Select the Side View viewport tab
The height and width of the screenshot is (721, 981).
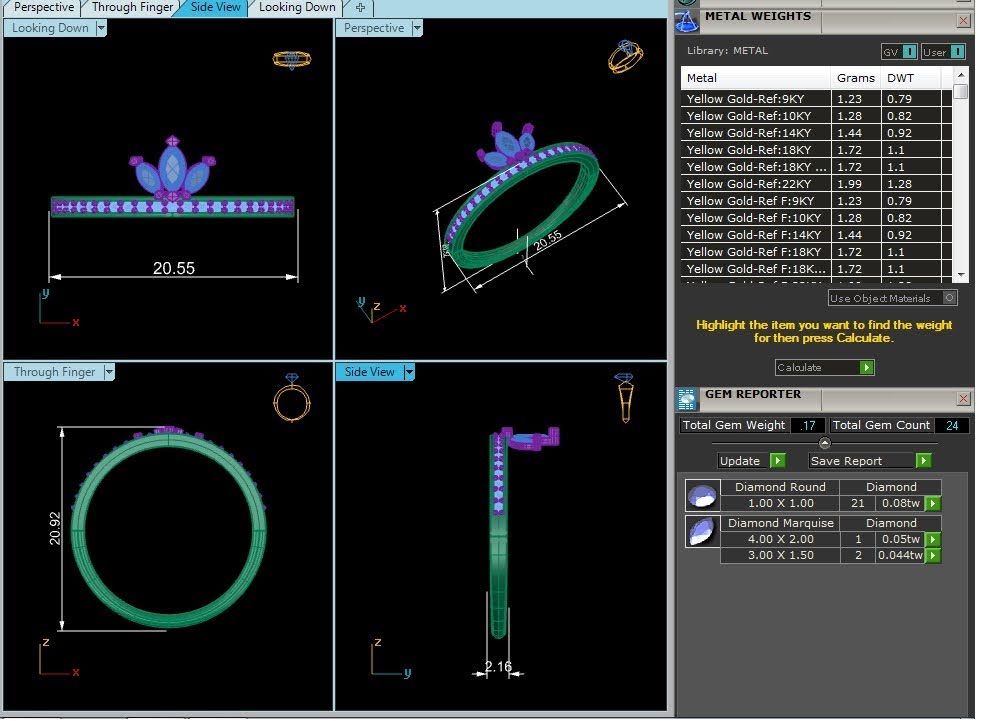point(215,8)
